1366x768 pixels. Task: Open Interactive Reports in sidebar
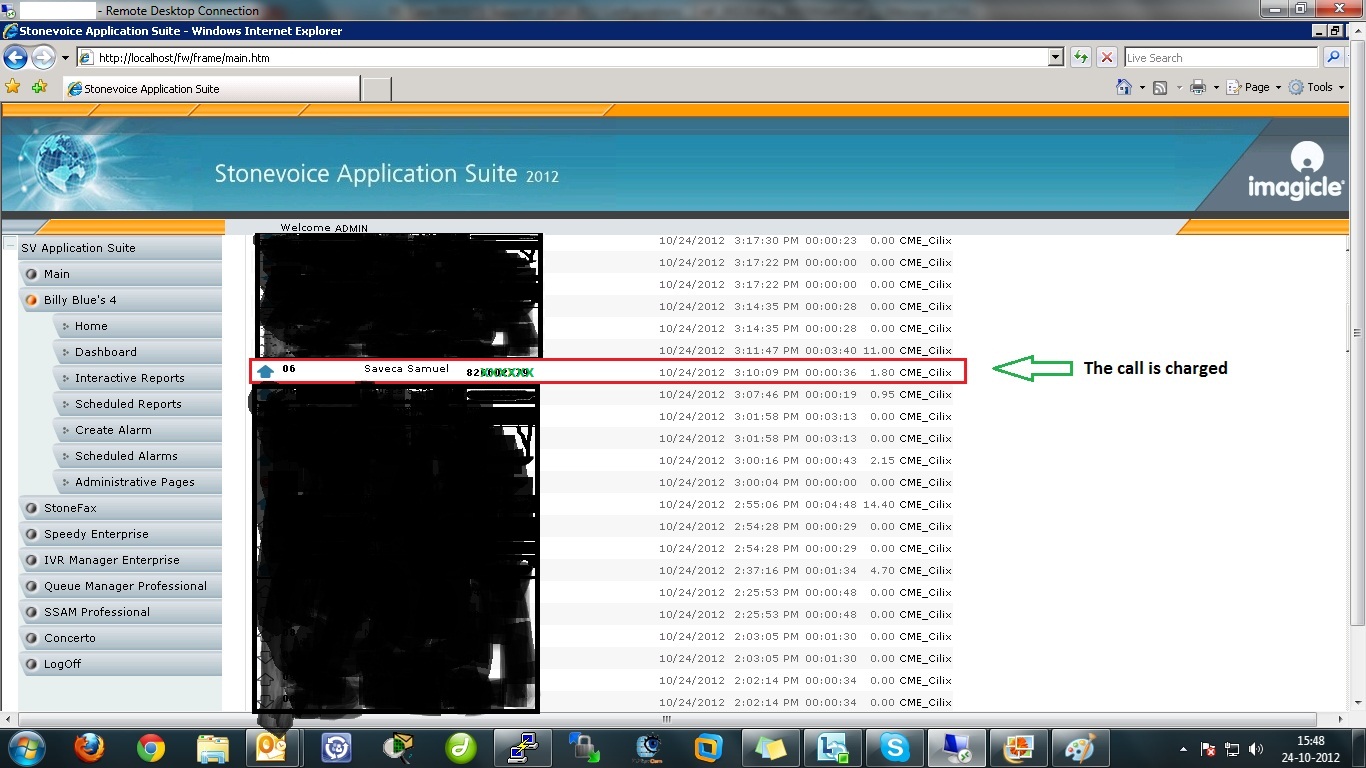(138, 378)
